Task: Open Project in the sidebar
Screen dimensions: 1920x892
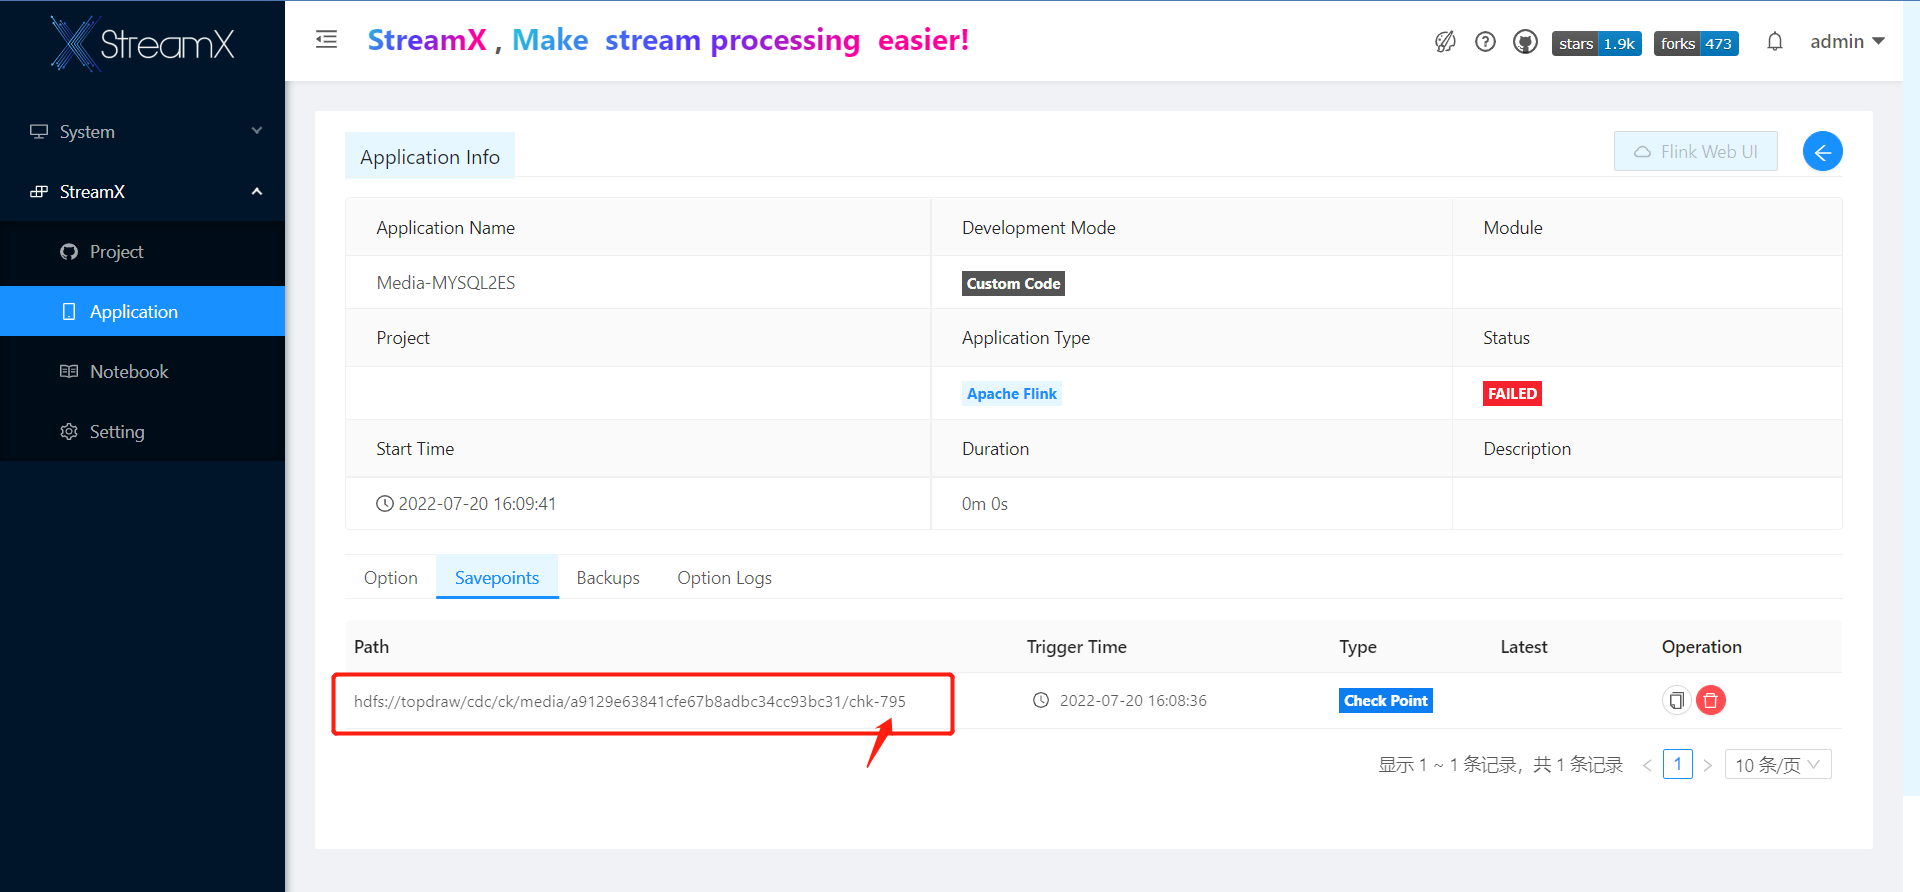Action: (x=142, y=251)
